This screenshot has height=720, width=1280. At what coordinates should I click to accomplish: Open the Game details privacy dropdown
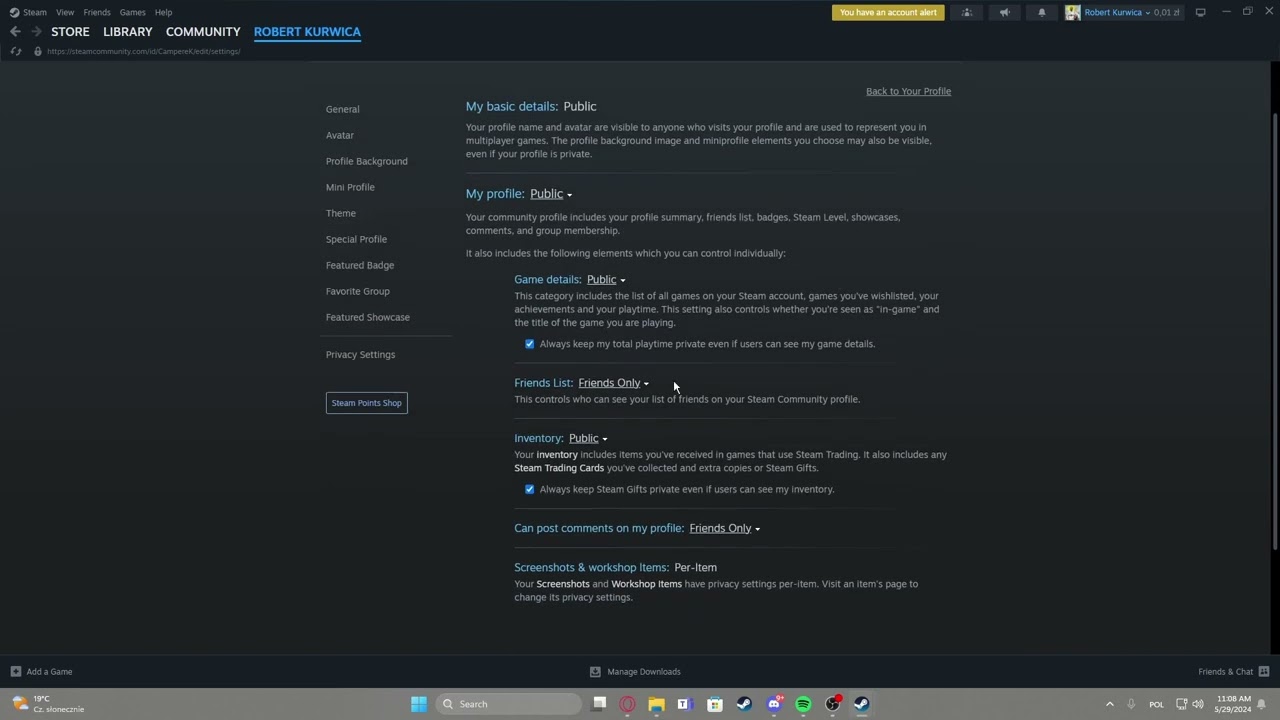point(606,280)
